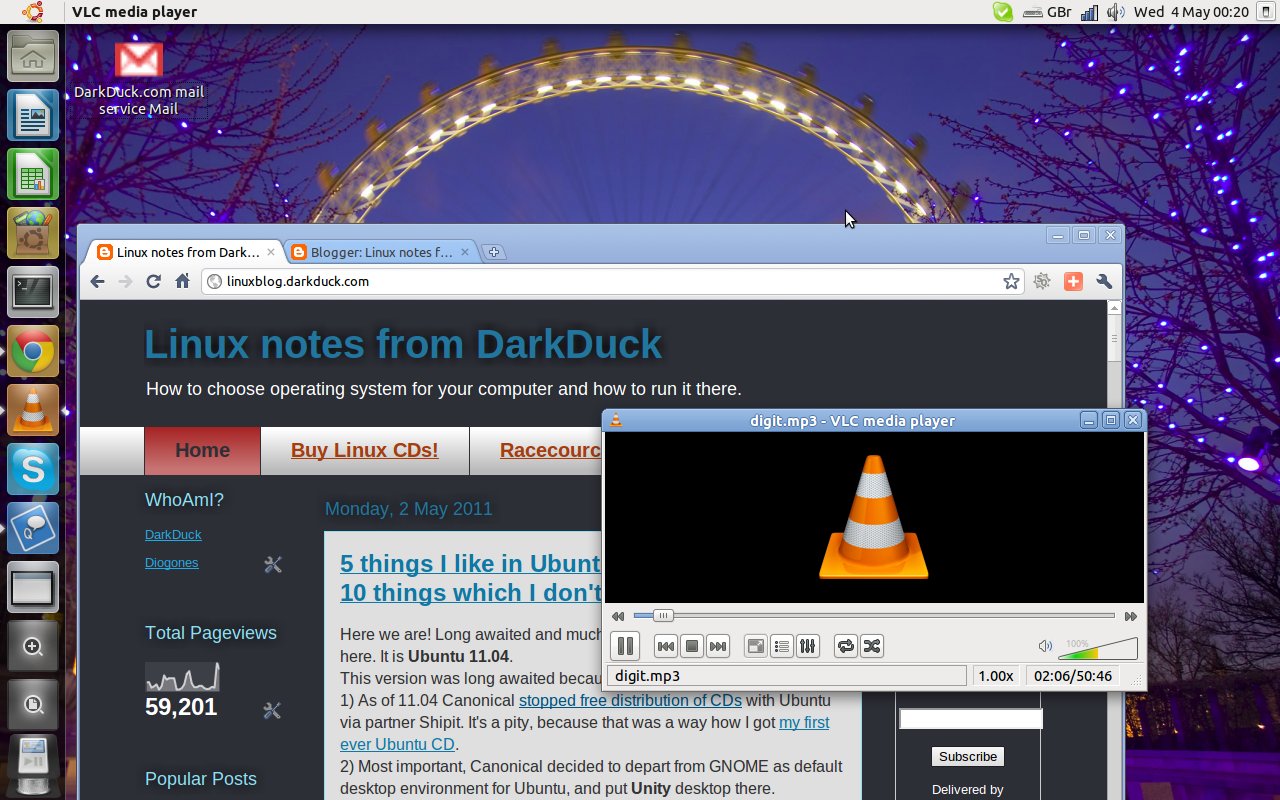
Task: Go forward in the Chrome browser
Action: point(125,282)
